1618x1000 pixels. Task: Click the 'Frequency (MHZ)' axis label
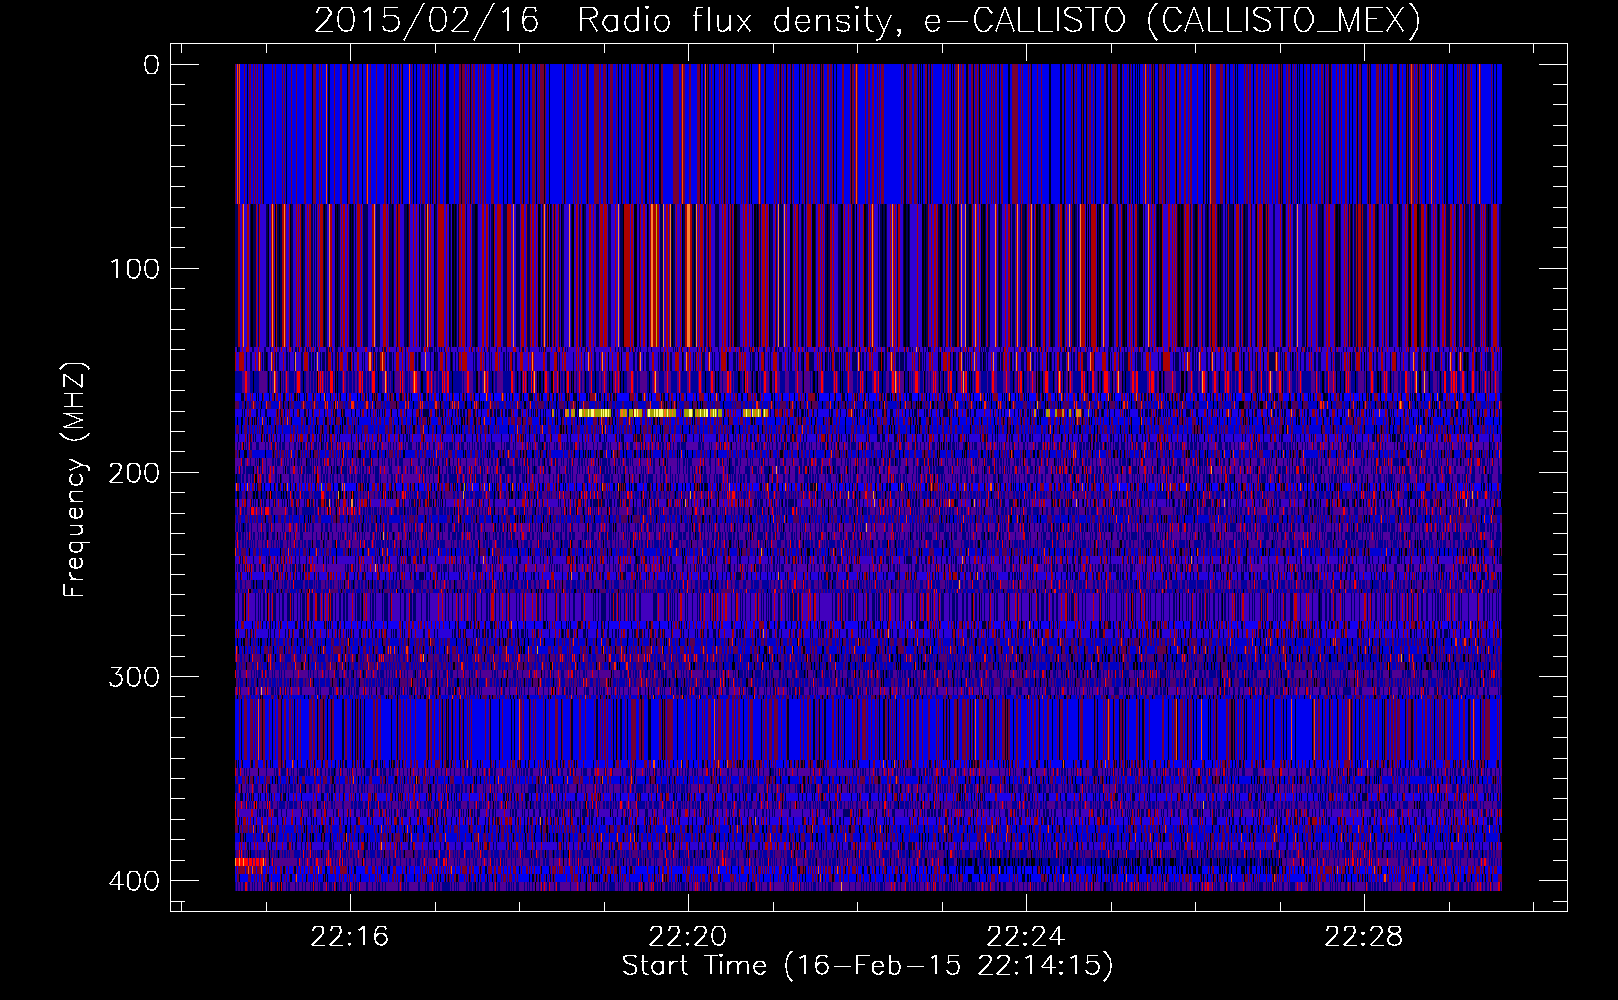coord(75,480)
